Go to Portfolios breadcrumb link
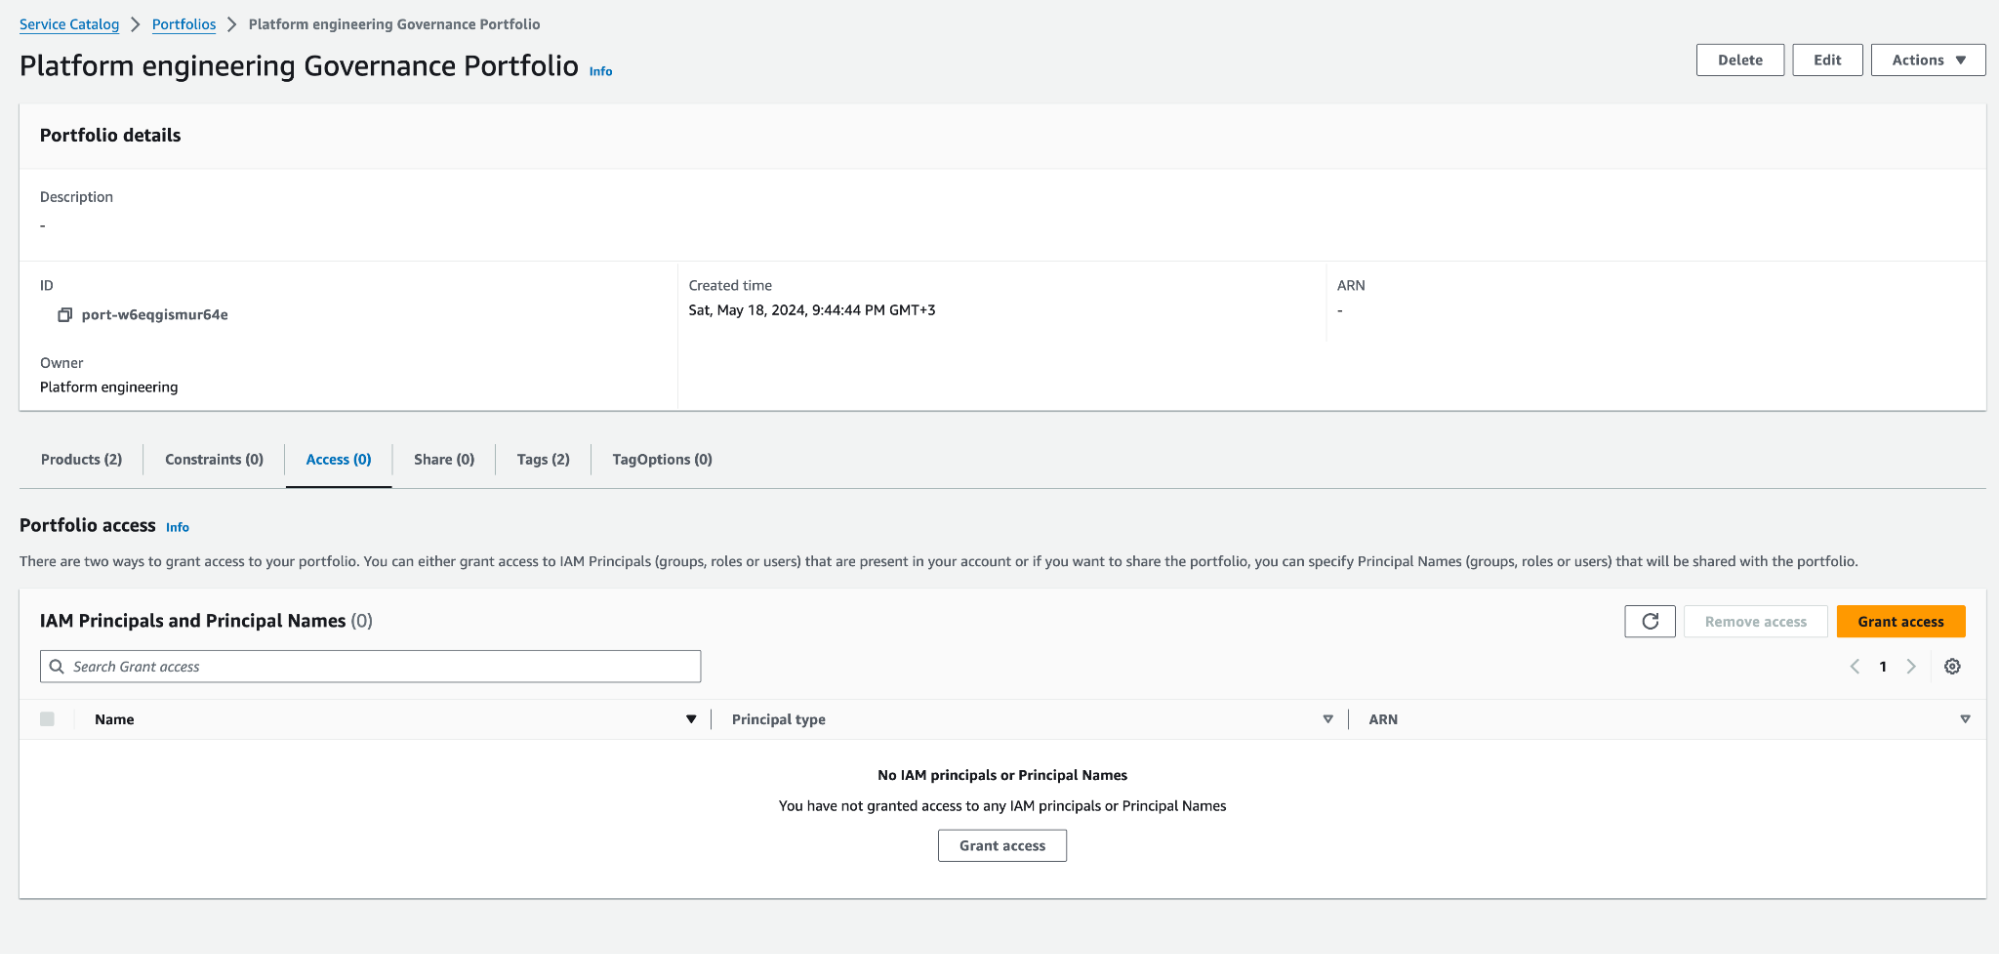 click(x=184, y=24)
